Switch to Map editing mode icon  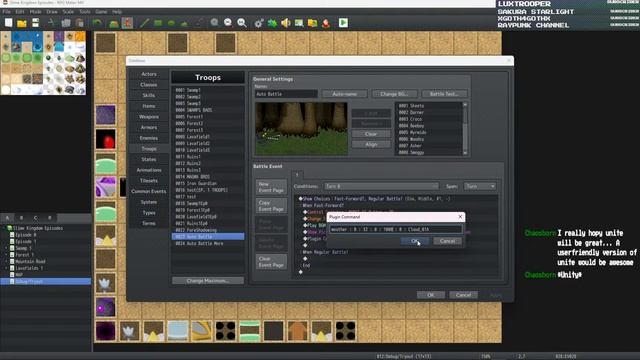(x=114, y=23)
